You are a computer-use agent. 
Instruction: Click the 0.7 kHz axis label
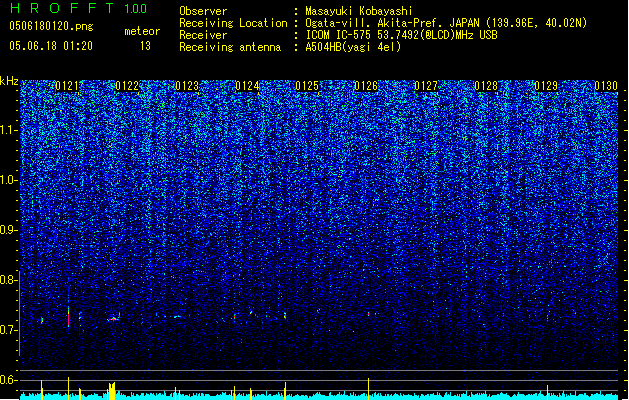point(9,330)
